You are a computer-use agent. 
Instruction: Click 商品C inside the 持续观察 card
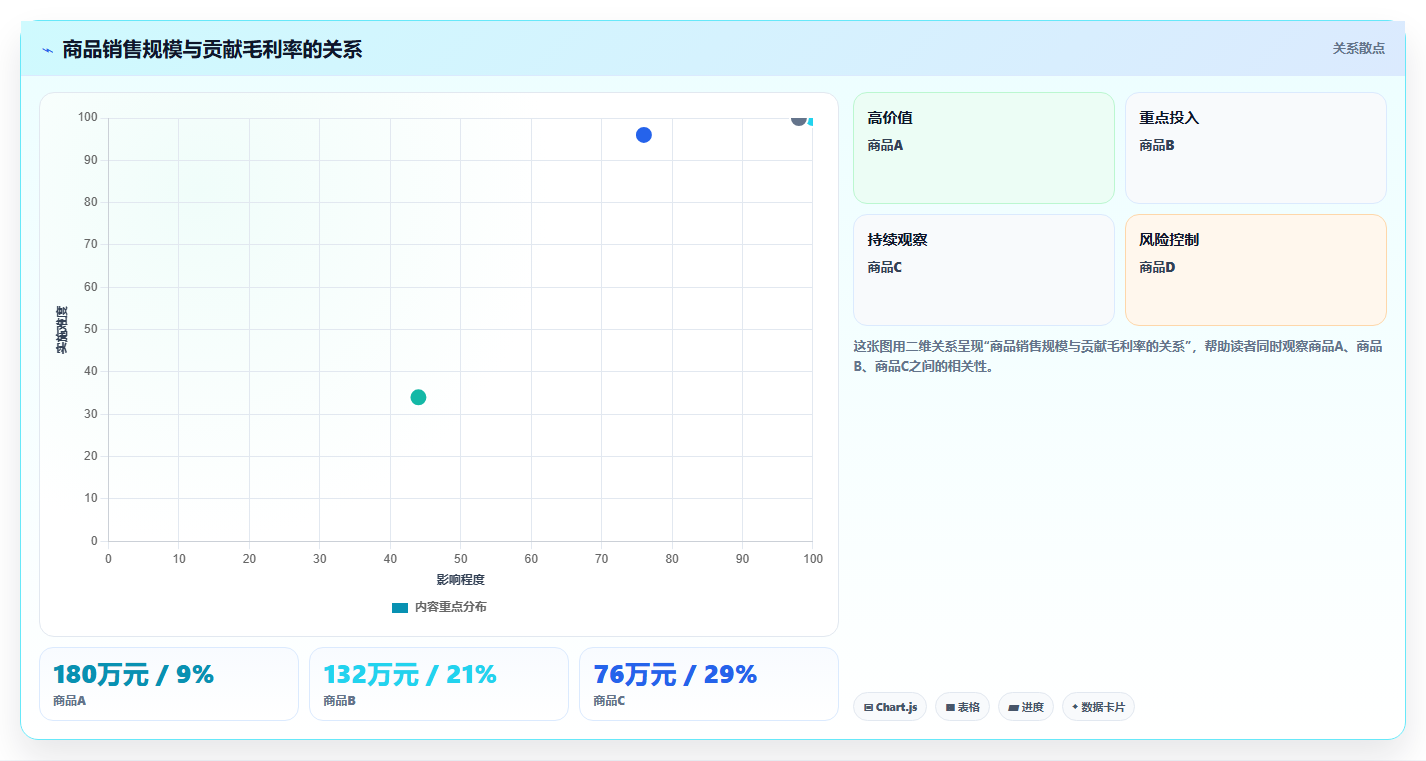pos(885,267)
